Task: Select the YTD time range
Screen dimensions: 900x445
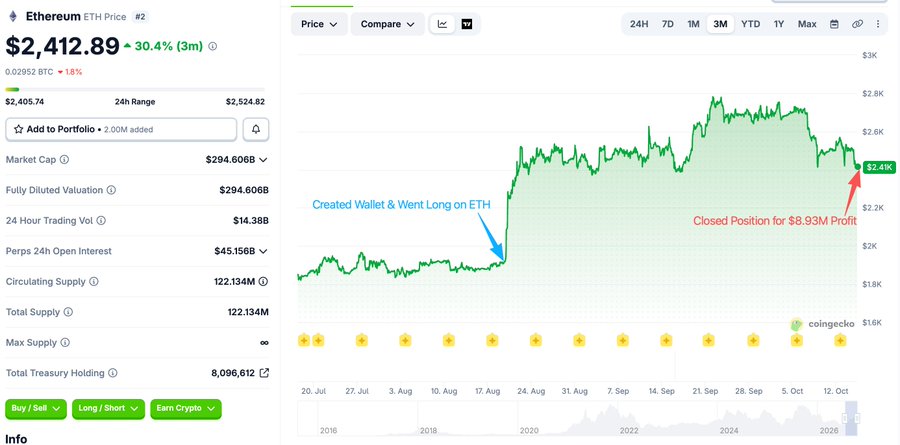Action: tap(750, 24)
